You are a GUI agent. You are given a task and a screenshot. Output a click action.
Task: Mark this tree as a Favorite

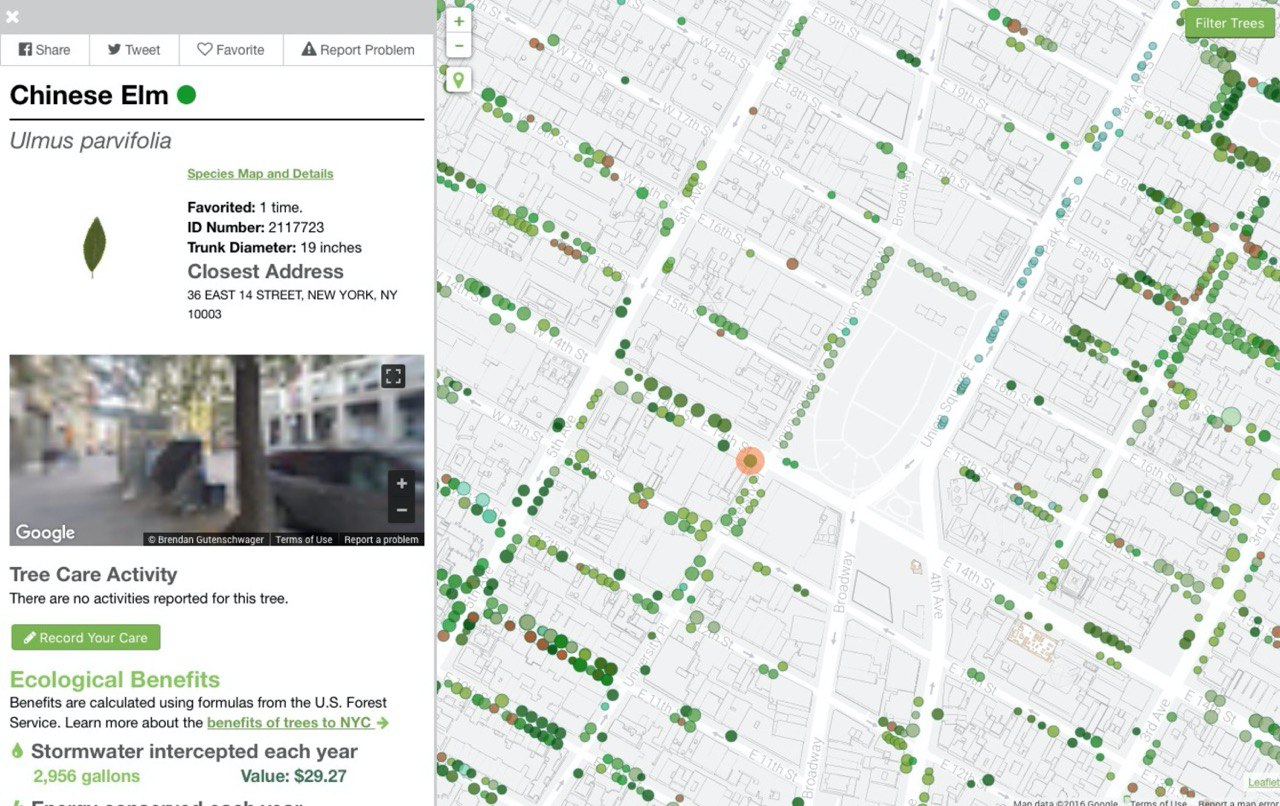pos(231,50)
